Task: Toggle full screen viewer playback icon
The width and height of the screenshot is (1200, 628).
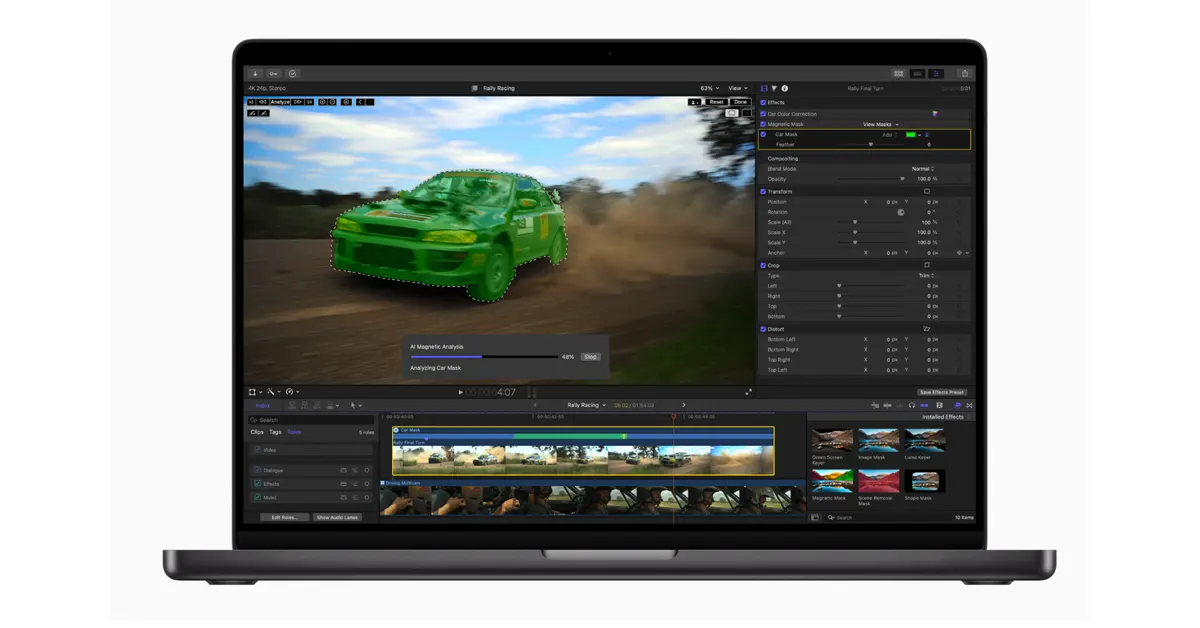Action: click(x=748, y=392)
